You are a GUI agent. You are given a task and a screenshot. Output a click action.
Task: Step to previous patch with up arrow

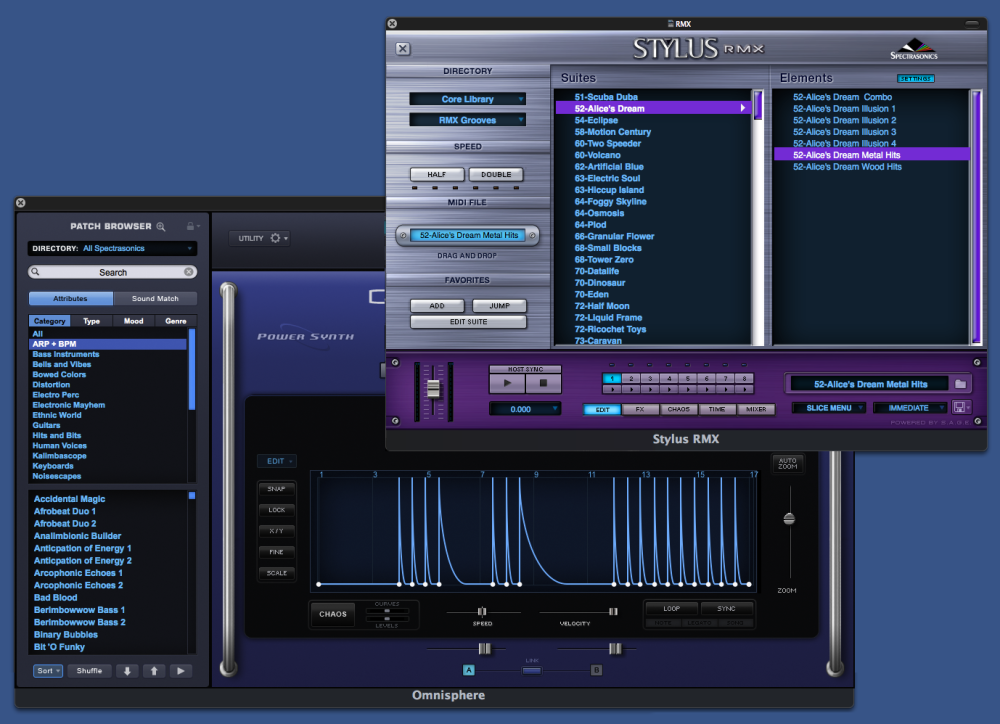(154, 670)
